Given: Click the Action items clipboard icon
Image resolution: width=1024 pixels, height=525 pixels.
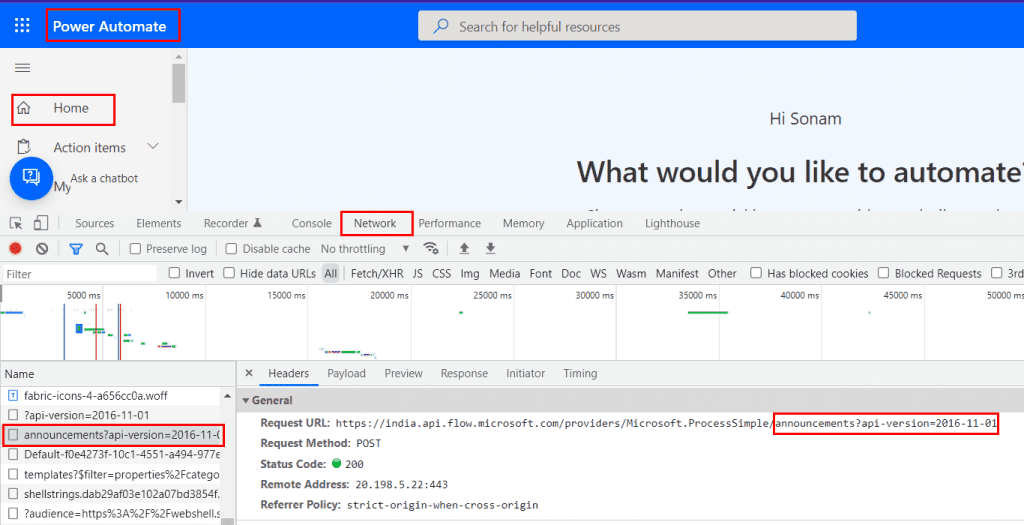Looking at the screenshot, I should pos(24,147).
